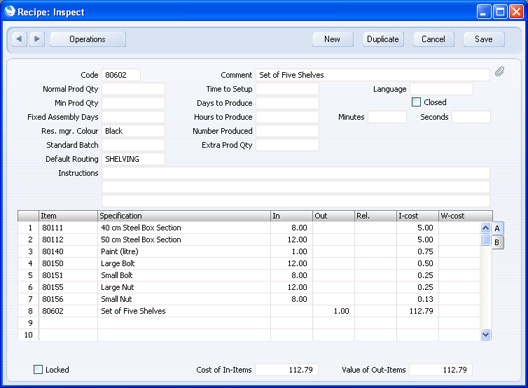The height and width of the screenshot is (388, 528).
Task: Focus the Seconds field
Action: point(471,117)
